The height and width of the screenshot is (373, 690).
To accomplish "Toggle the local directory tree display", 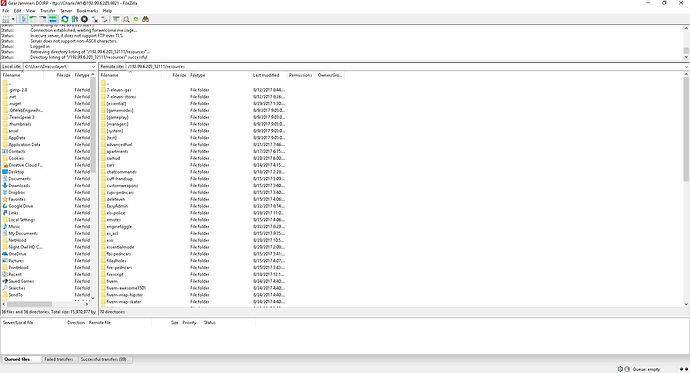I will 33,19.
